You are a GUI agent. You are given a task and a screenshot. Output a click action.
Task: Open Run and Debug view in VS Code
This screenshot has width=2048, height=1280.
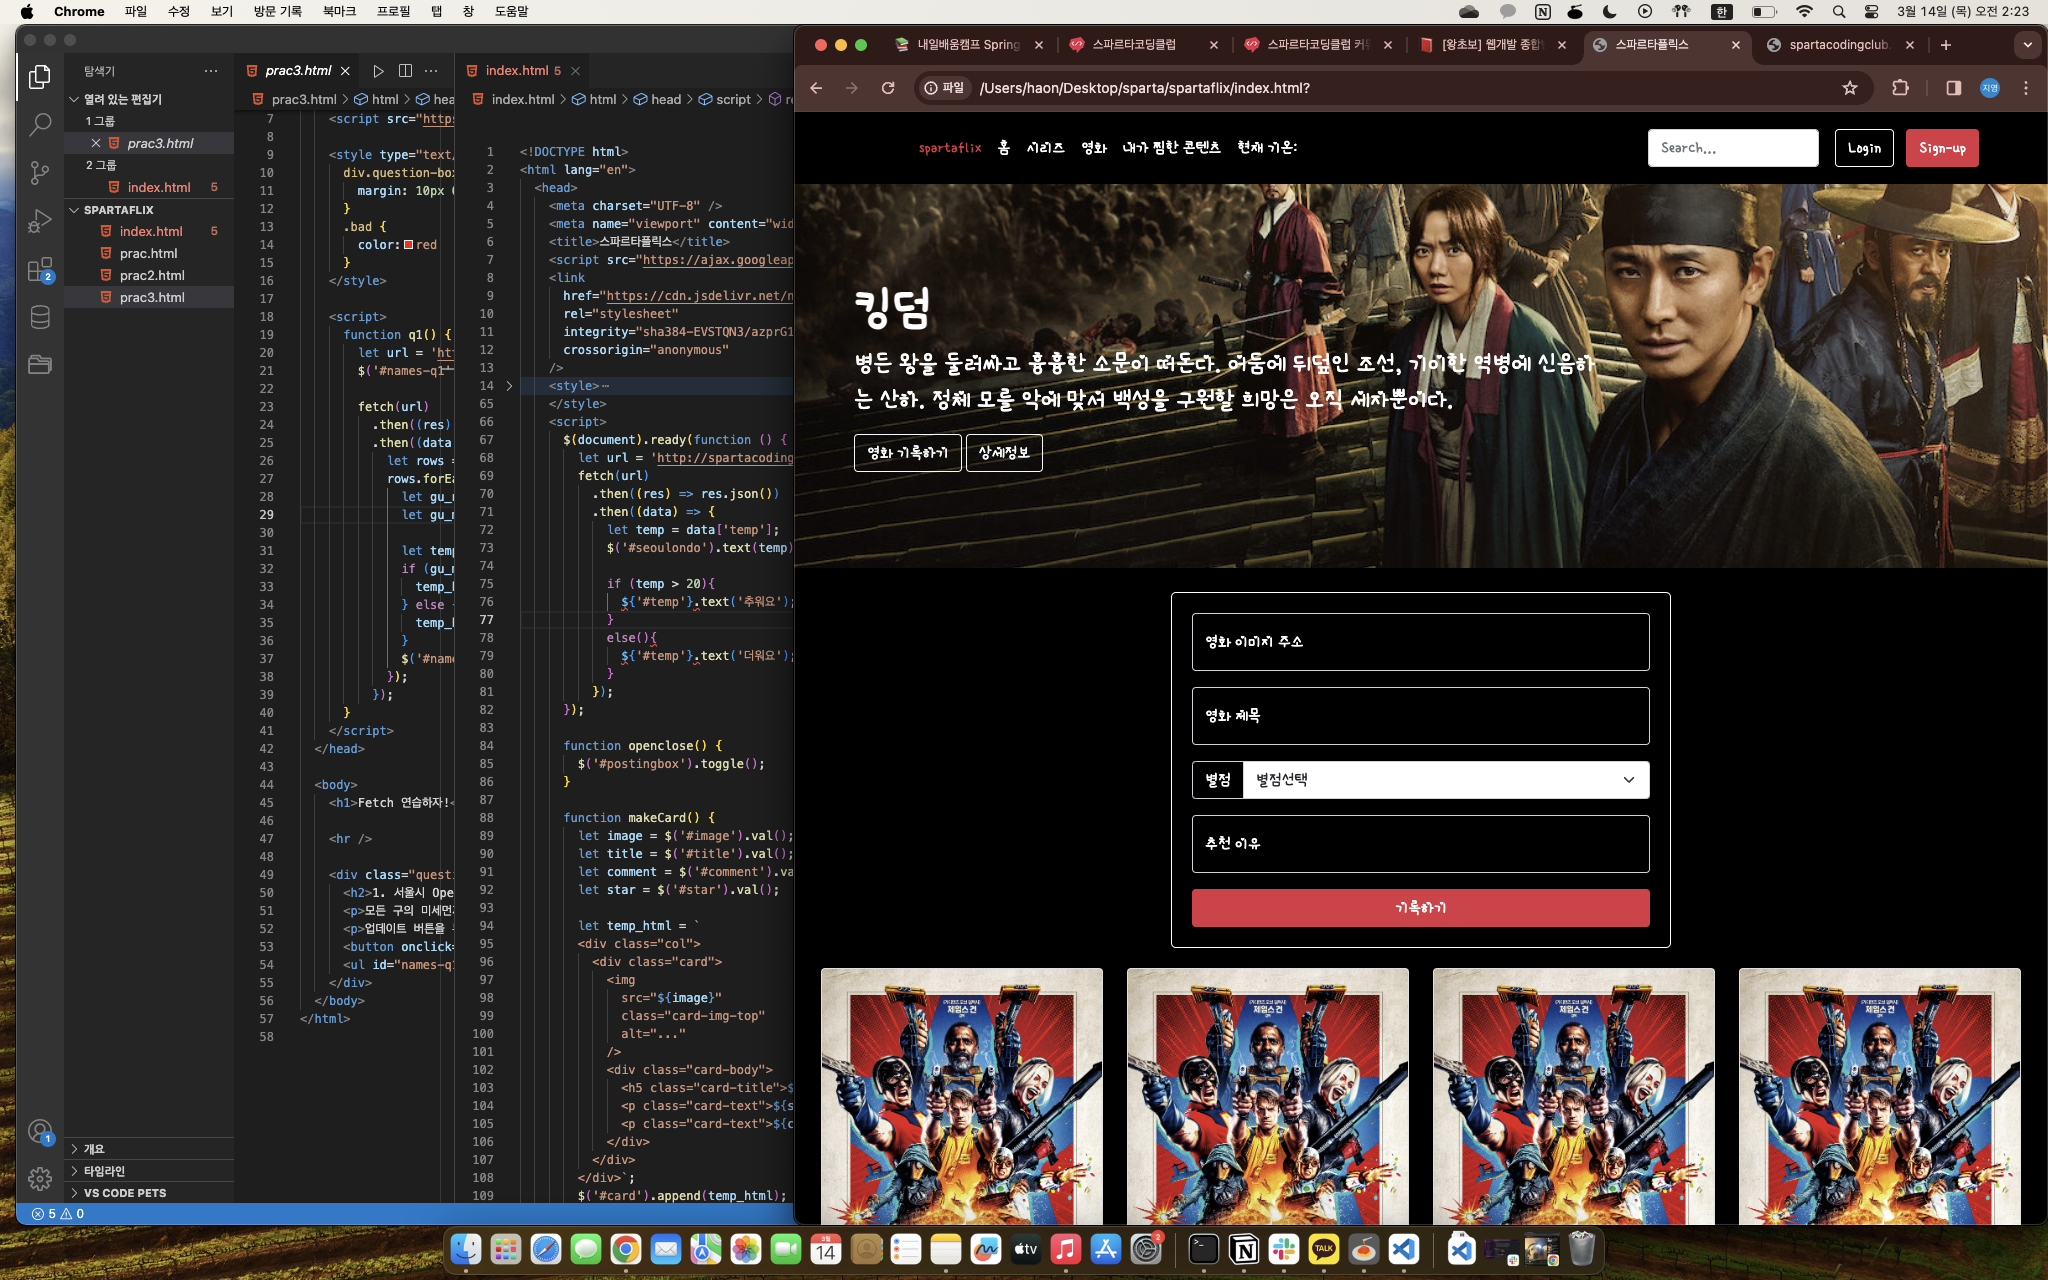pos(40,220)
